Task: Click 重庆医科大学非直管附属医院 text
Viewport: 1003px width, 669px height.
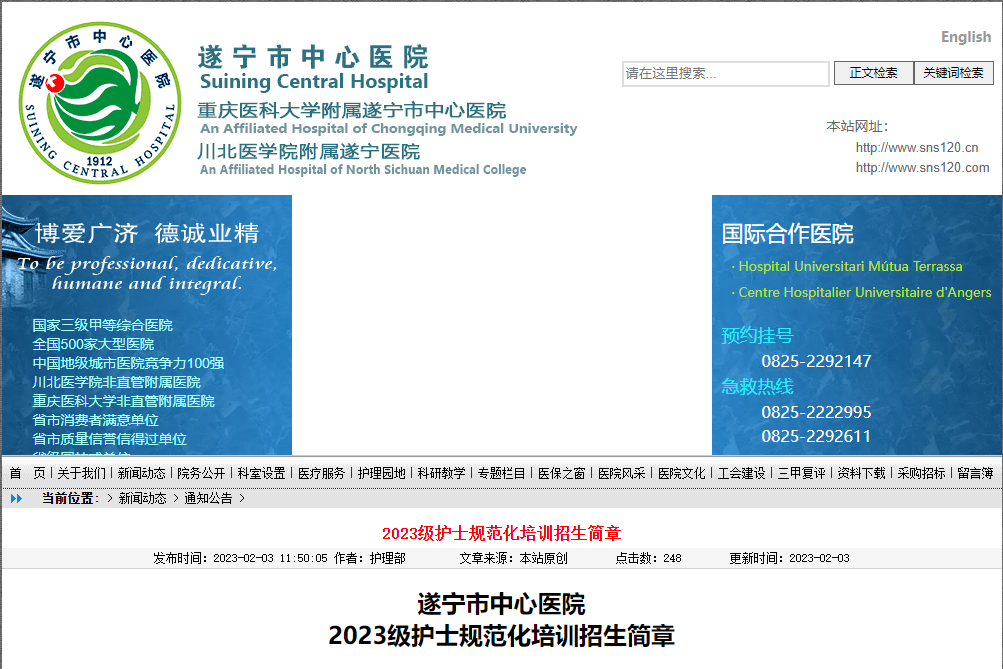Action: [124, 401]
